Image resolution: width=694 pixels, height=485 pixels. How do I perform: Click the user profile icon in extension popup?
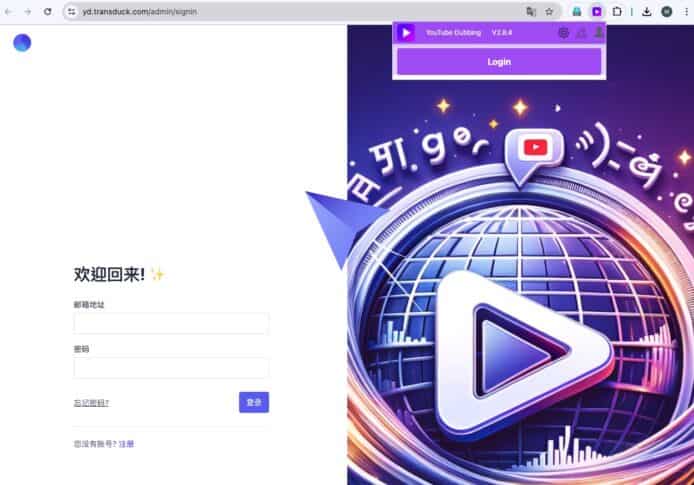(599, 33)
